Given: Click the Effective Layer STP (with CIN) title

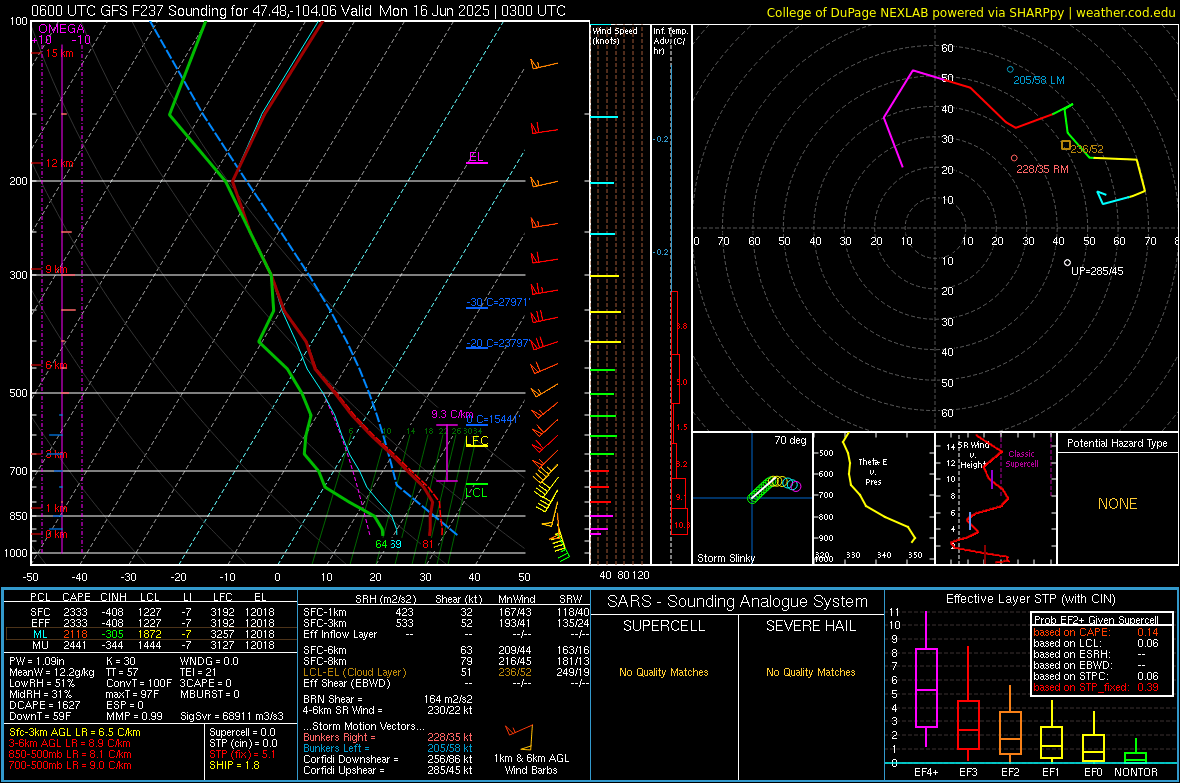Looking at the screenshot, I should click(x=1030, y=599).
